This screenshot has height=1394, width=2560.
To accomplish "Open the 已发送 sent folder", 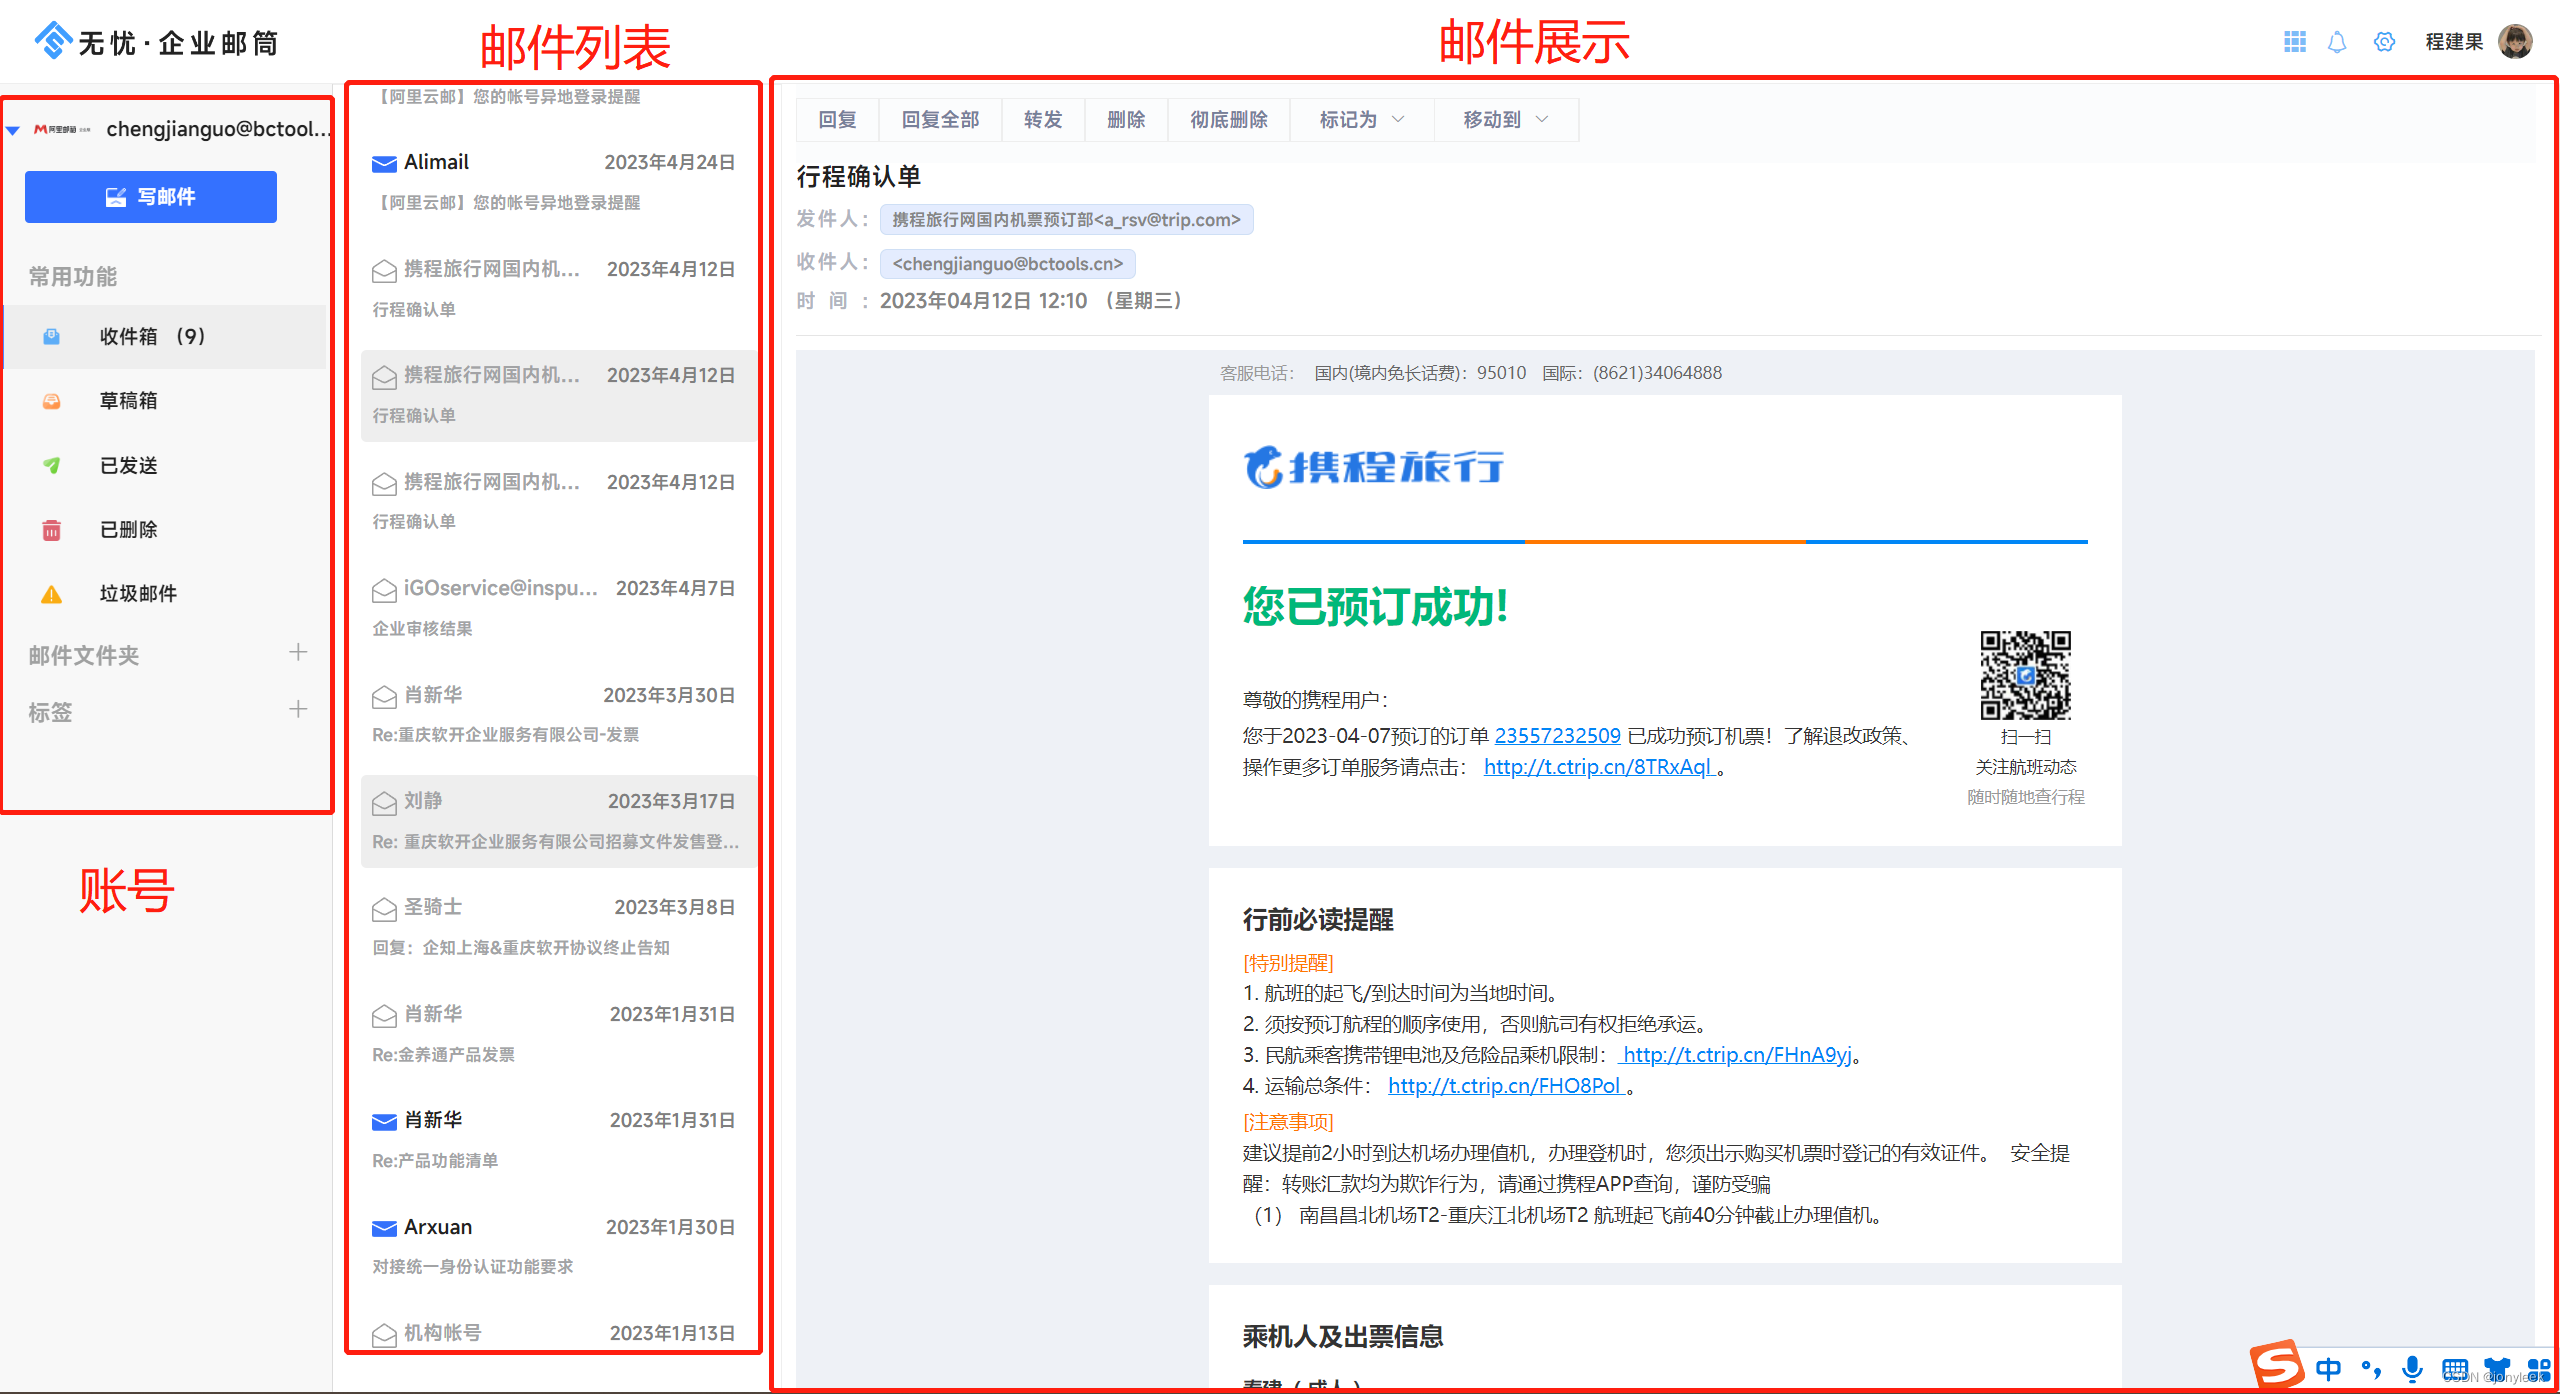I will pos(128,466).
